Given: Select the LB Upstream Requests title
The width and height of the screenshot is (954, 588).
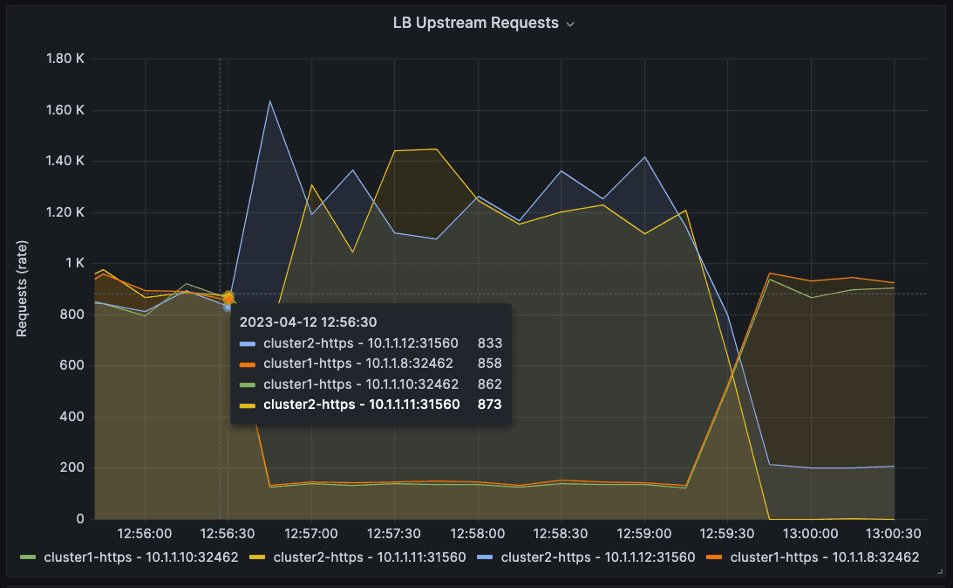Looking at the screenshot, I should pyautogui.click(x=478, y=22).
